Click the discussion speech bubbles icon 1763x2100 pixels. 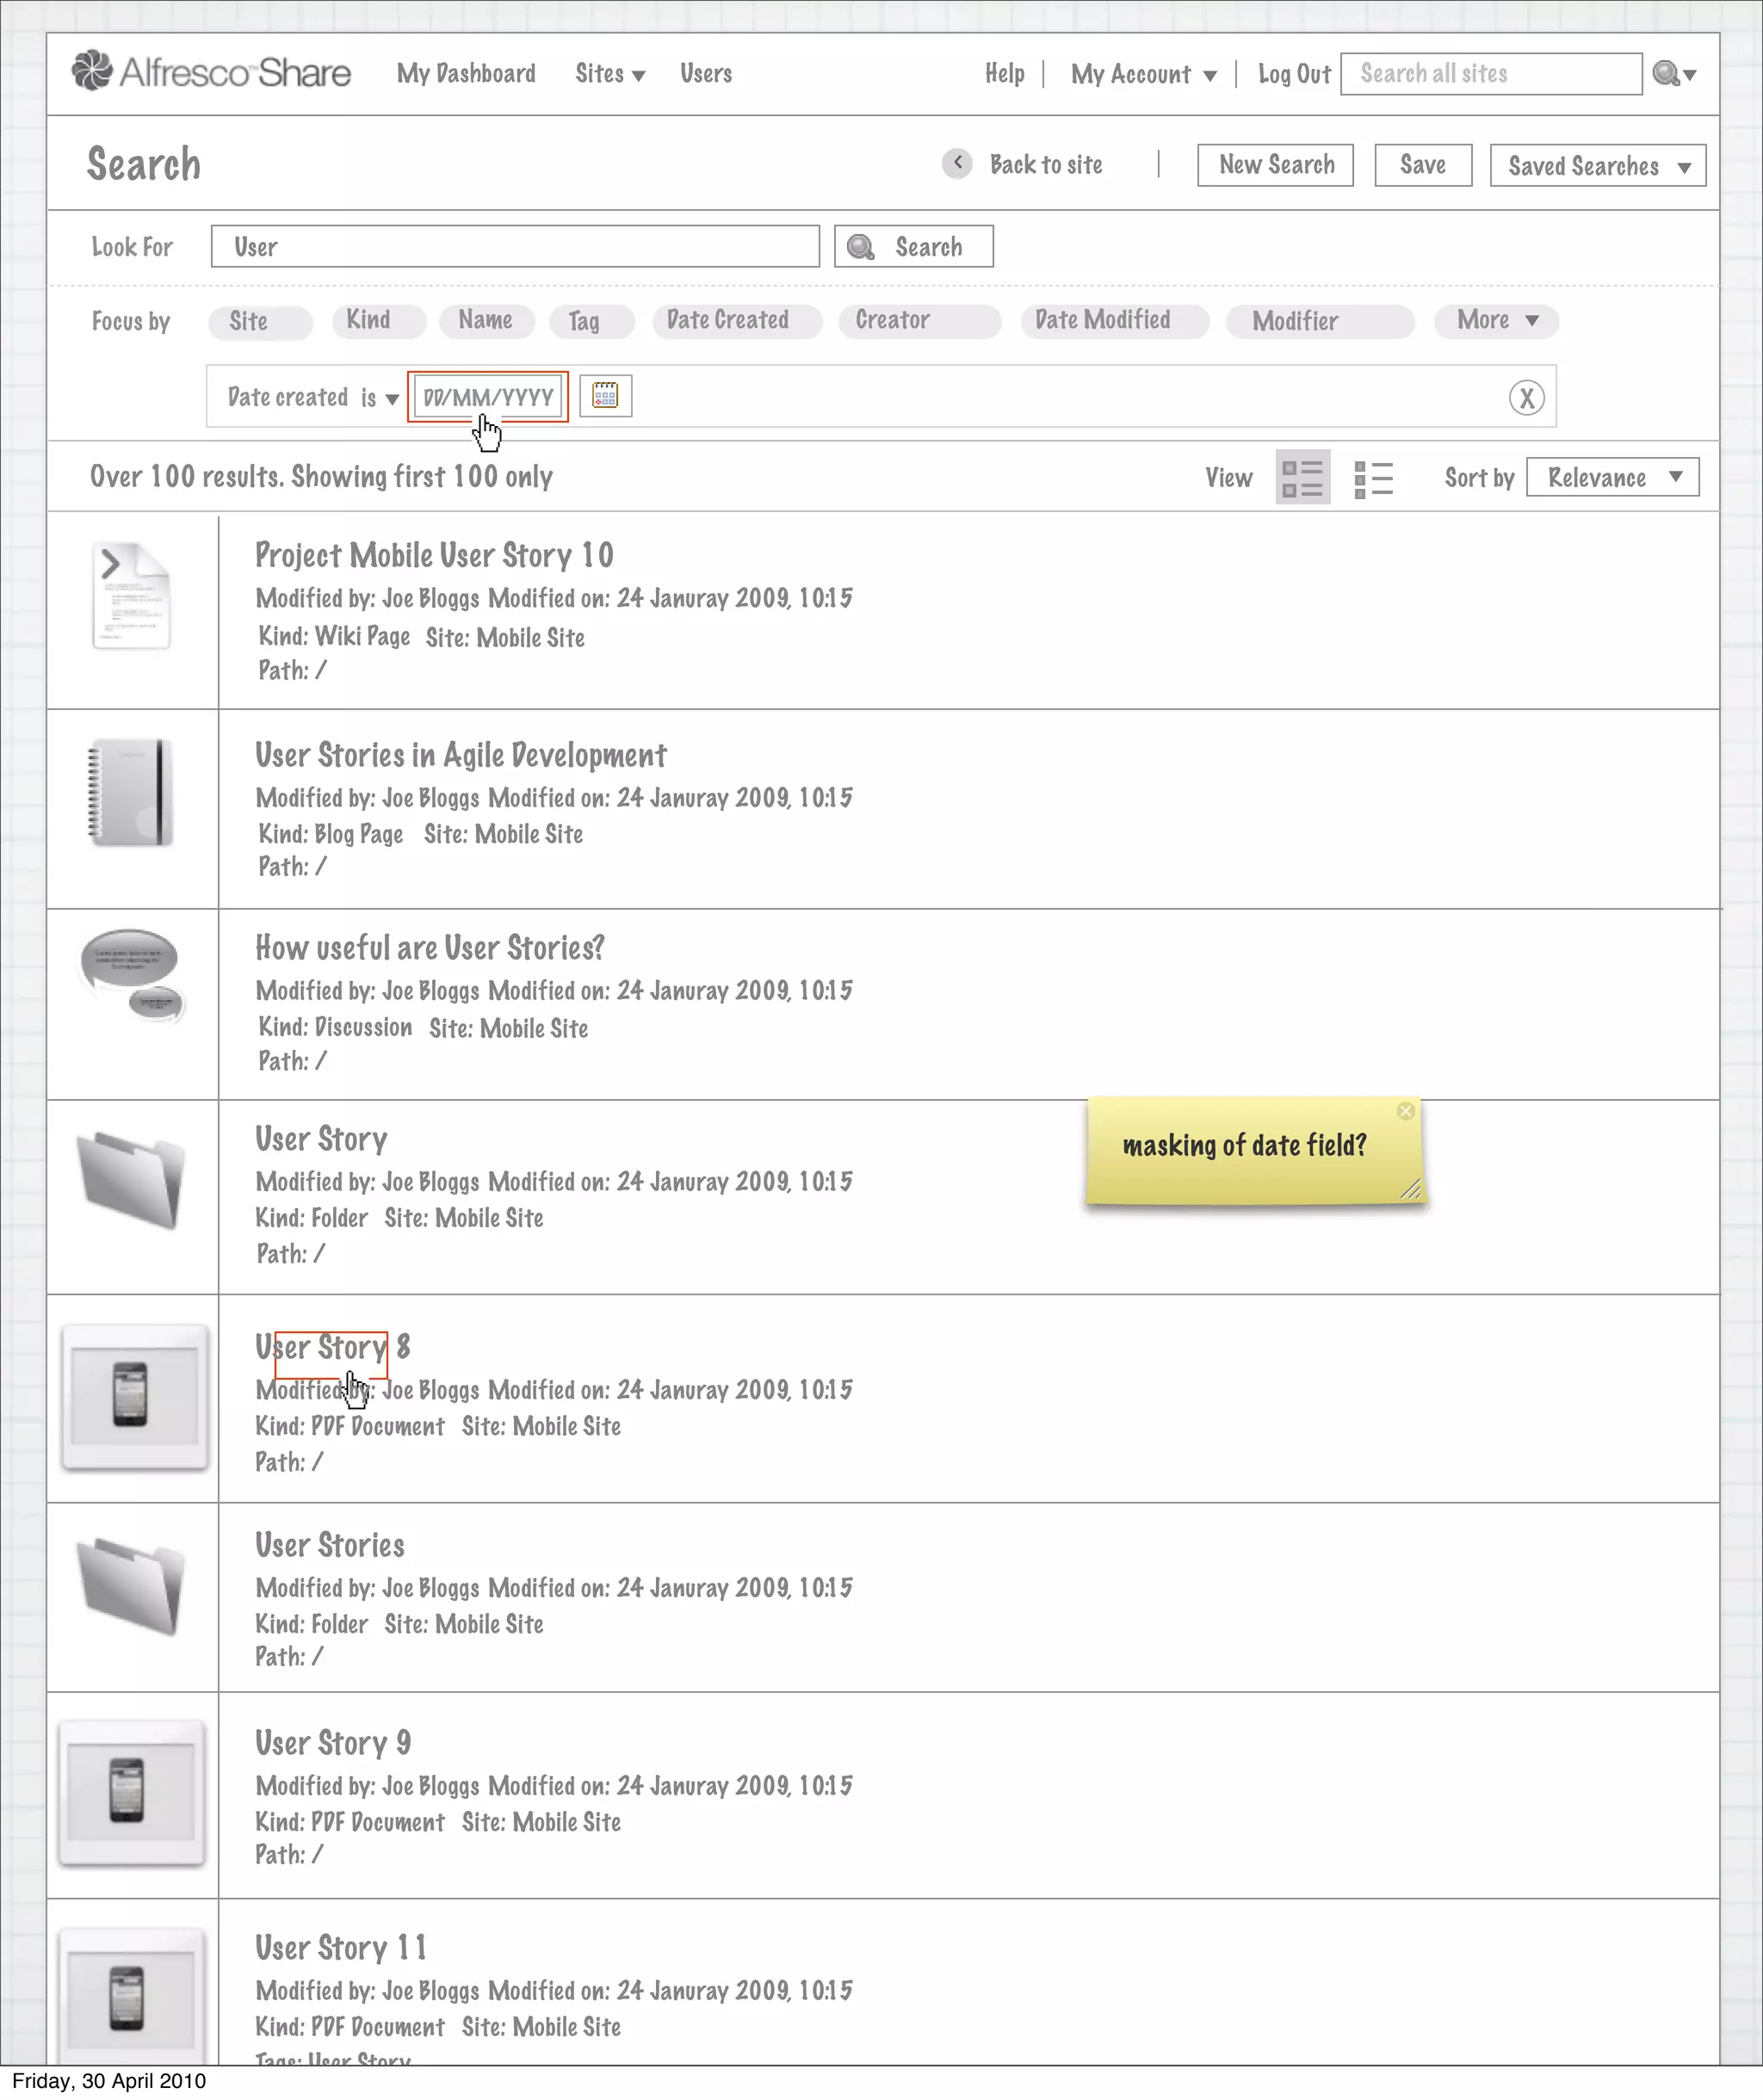pyautogui.click(x=131, y=976)
